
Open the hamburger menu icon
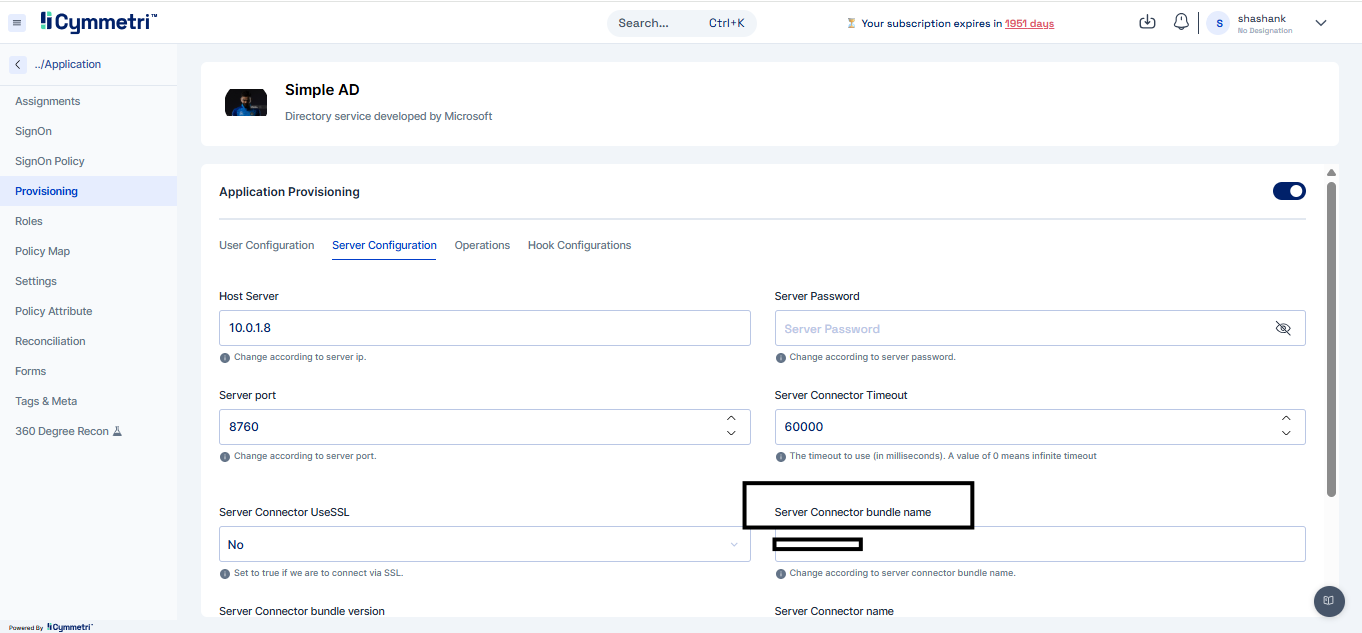(17, 22)
